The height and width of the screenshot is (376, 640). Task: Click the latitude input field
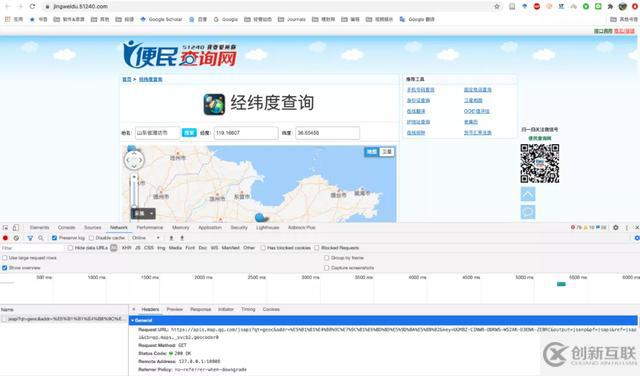tap(328, 133)
